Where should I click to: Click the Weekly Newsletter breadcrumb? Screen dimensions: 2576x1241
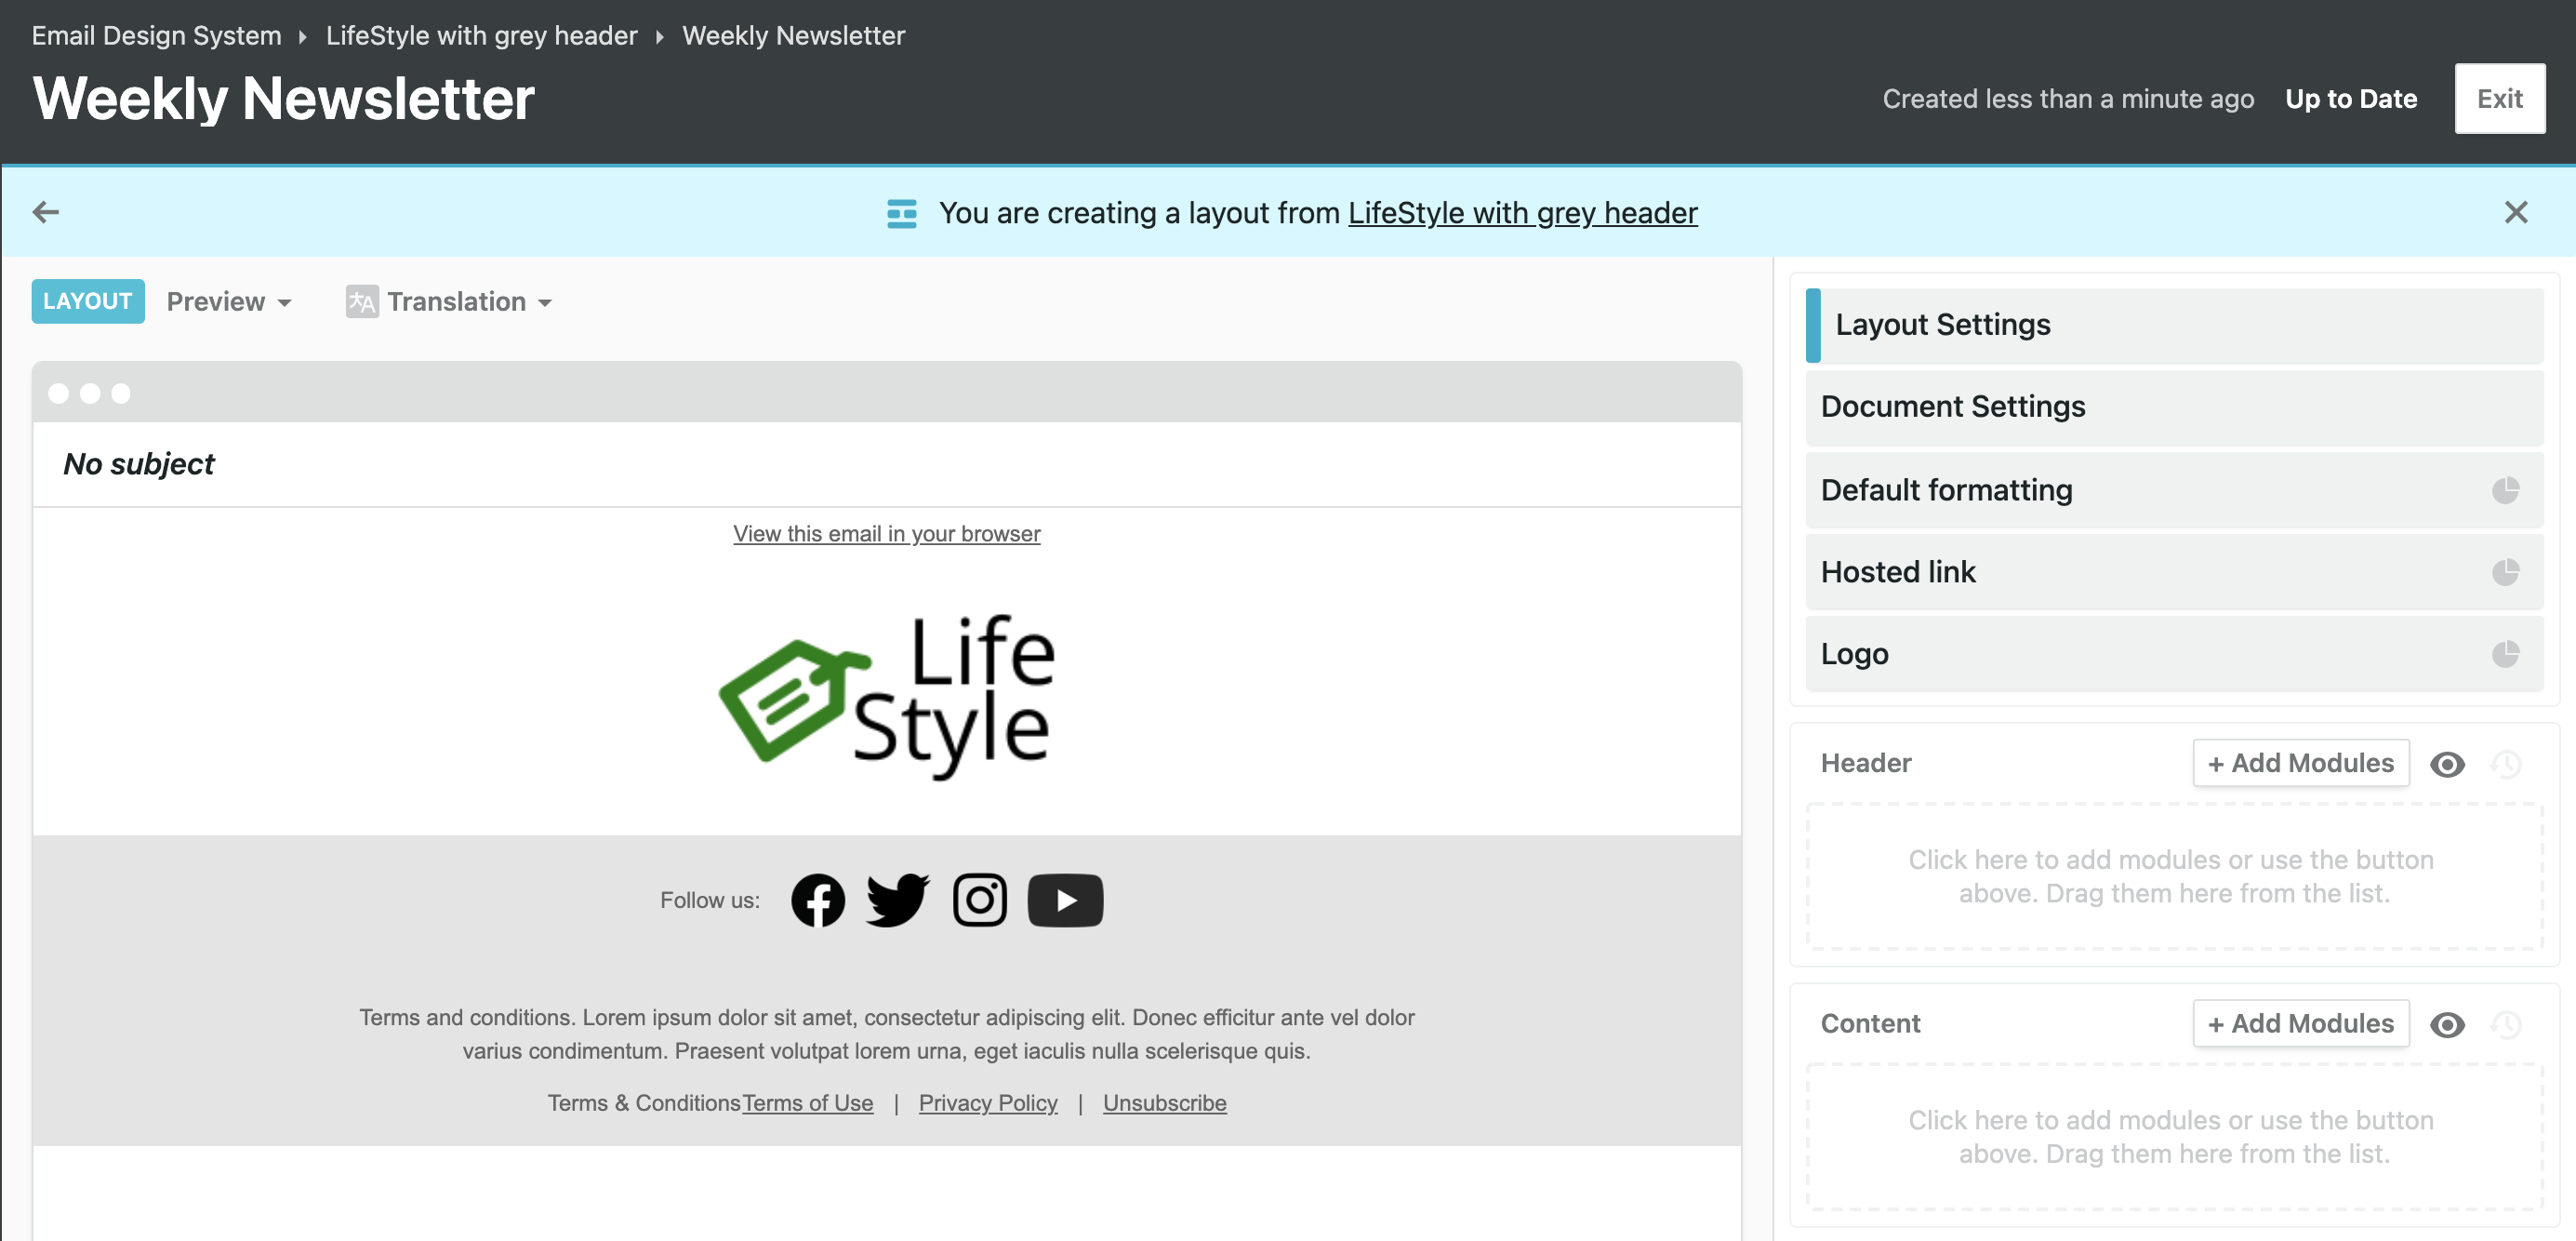[x=793, y=36]
